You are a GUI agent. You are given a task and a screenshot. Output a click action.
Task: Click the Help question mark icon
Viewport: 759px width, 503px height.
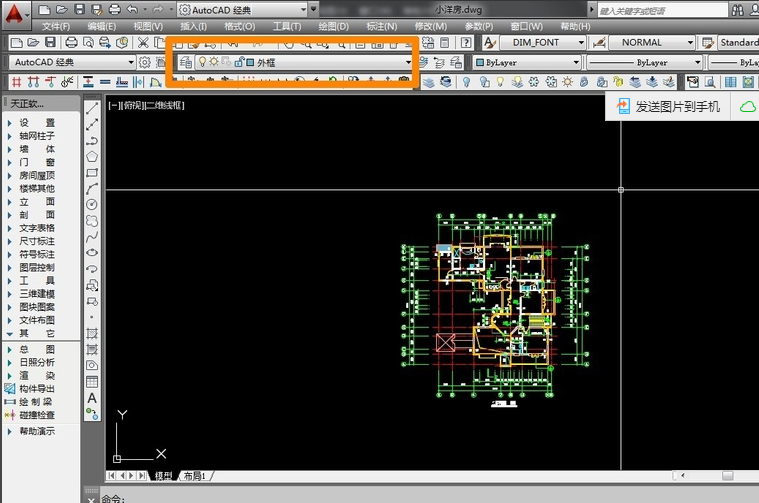point(466,43)
